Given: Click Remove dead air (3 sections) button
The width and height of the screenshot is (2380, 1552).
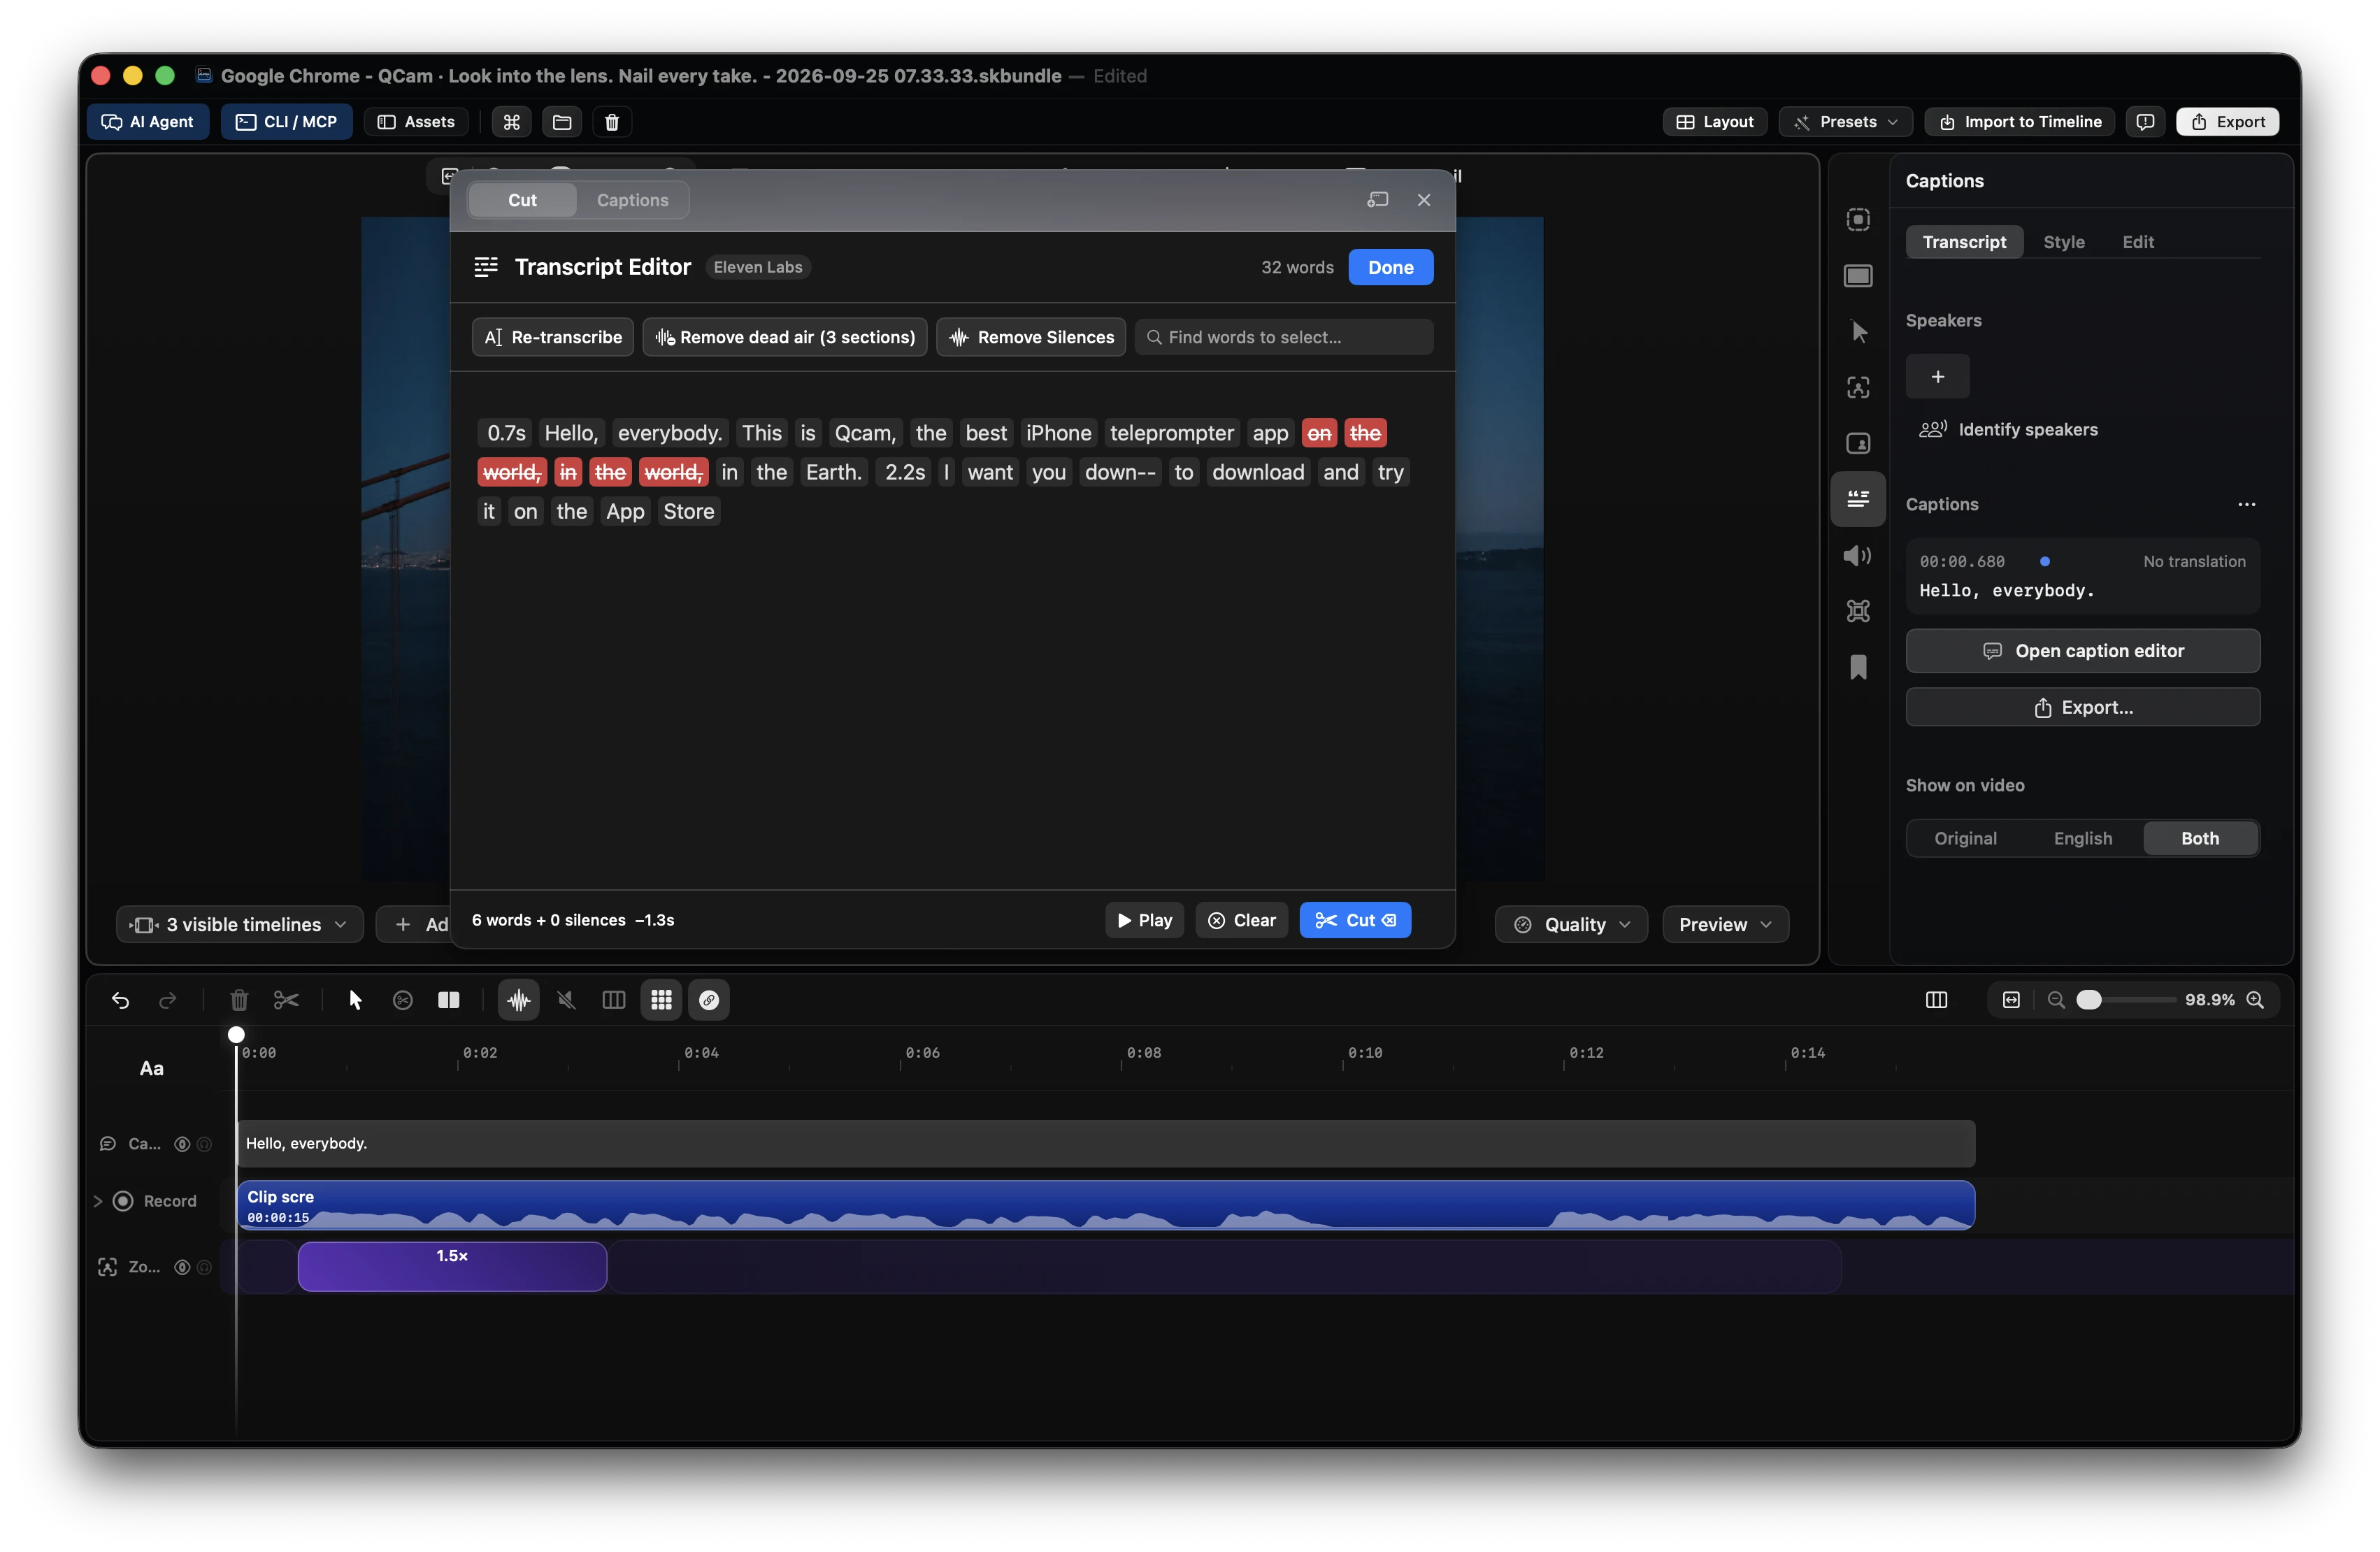Looking at the screenshot, I should coord(785,337).
